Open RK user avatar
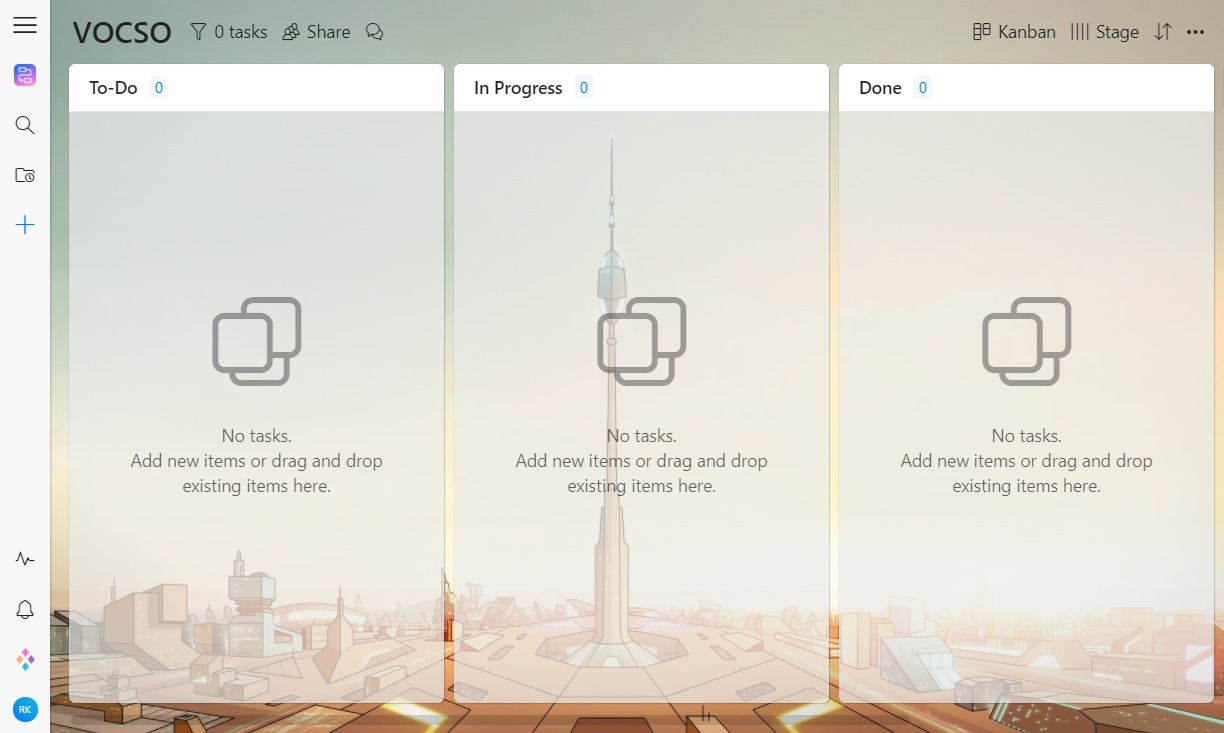The image size is (1224, 733). [25, 709]
